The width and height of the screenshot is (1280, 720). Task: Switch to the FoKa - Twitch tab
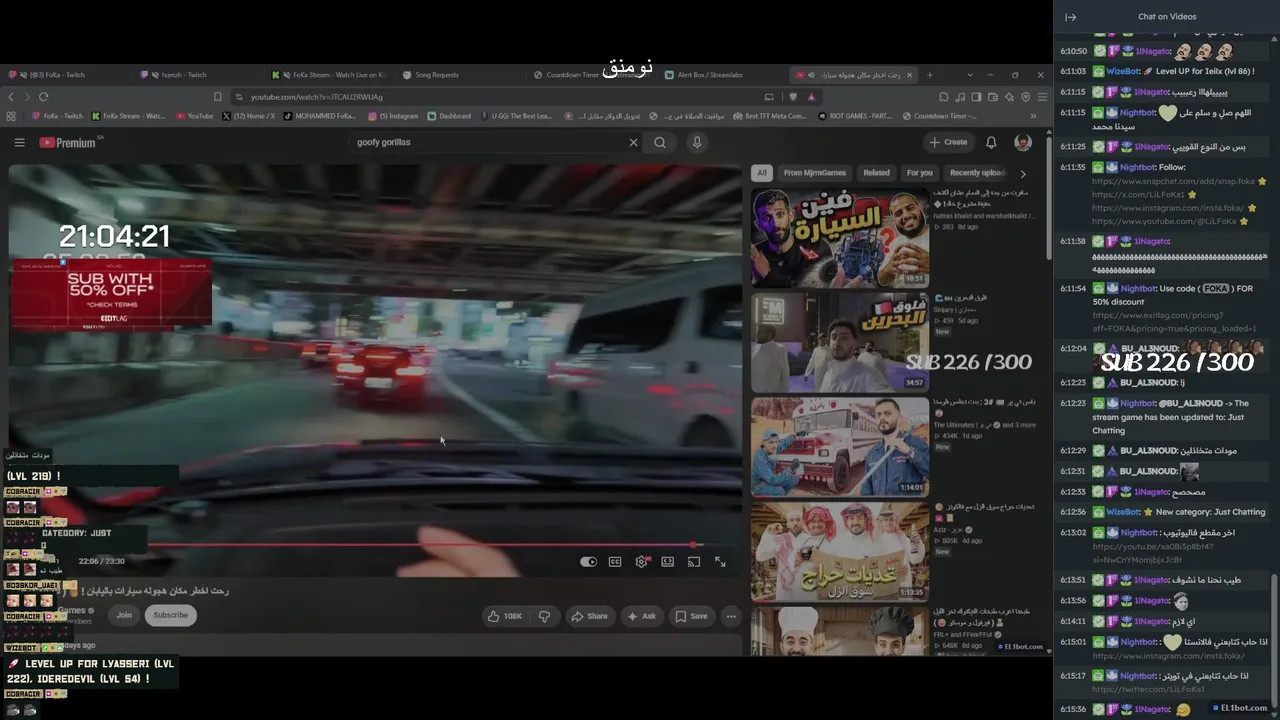pyautogui.click(x=66, y=75)
